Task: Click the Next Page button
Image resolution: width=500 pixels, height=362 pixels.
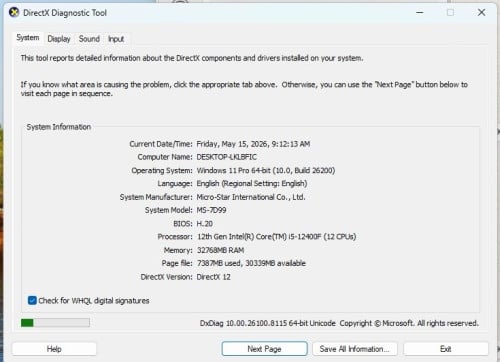Action: pos(264,349)
